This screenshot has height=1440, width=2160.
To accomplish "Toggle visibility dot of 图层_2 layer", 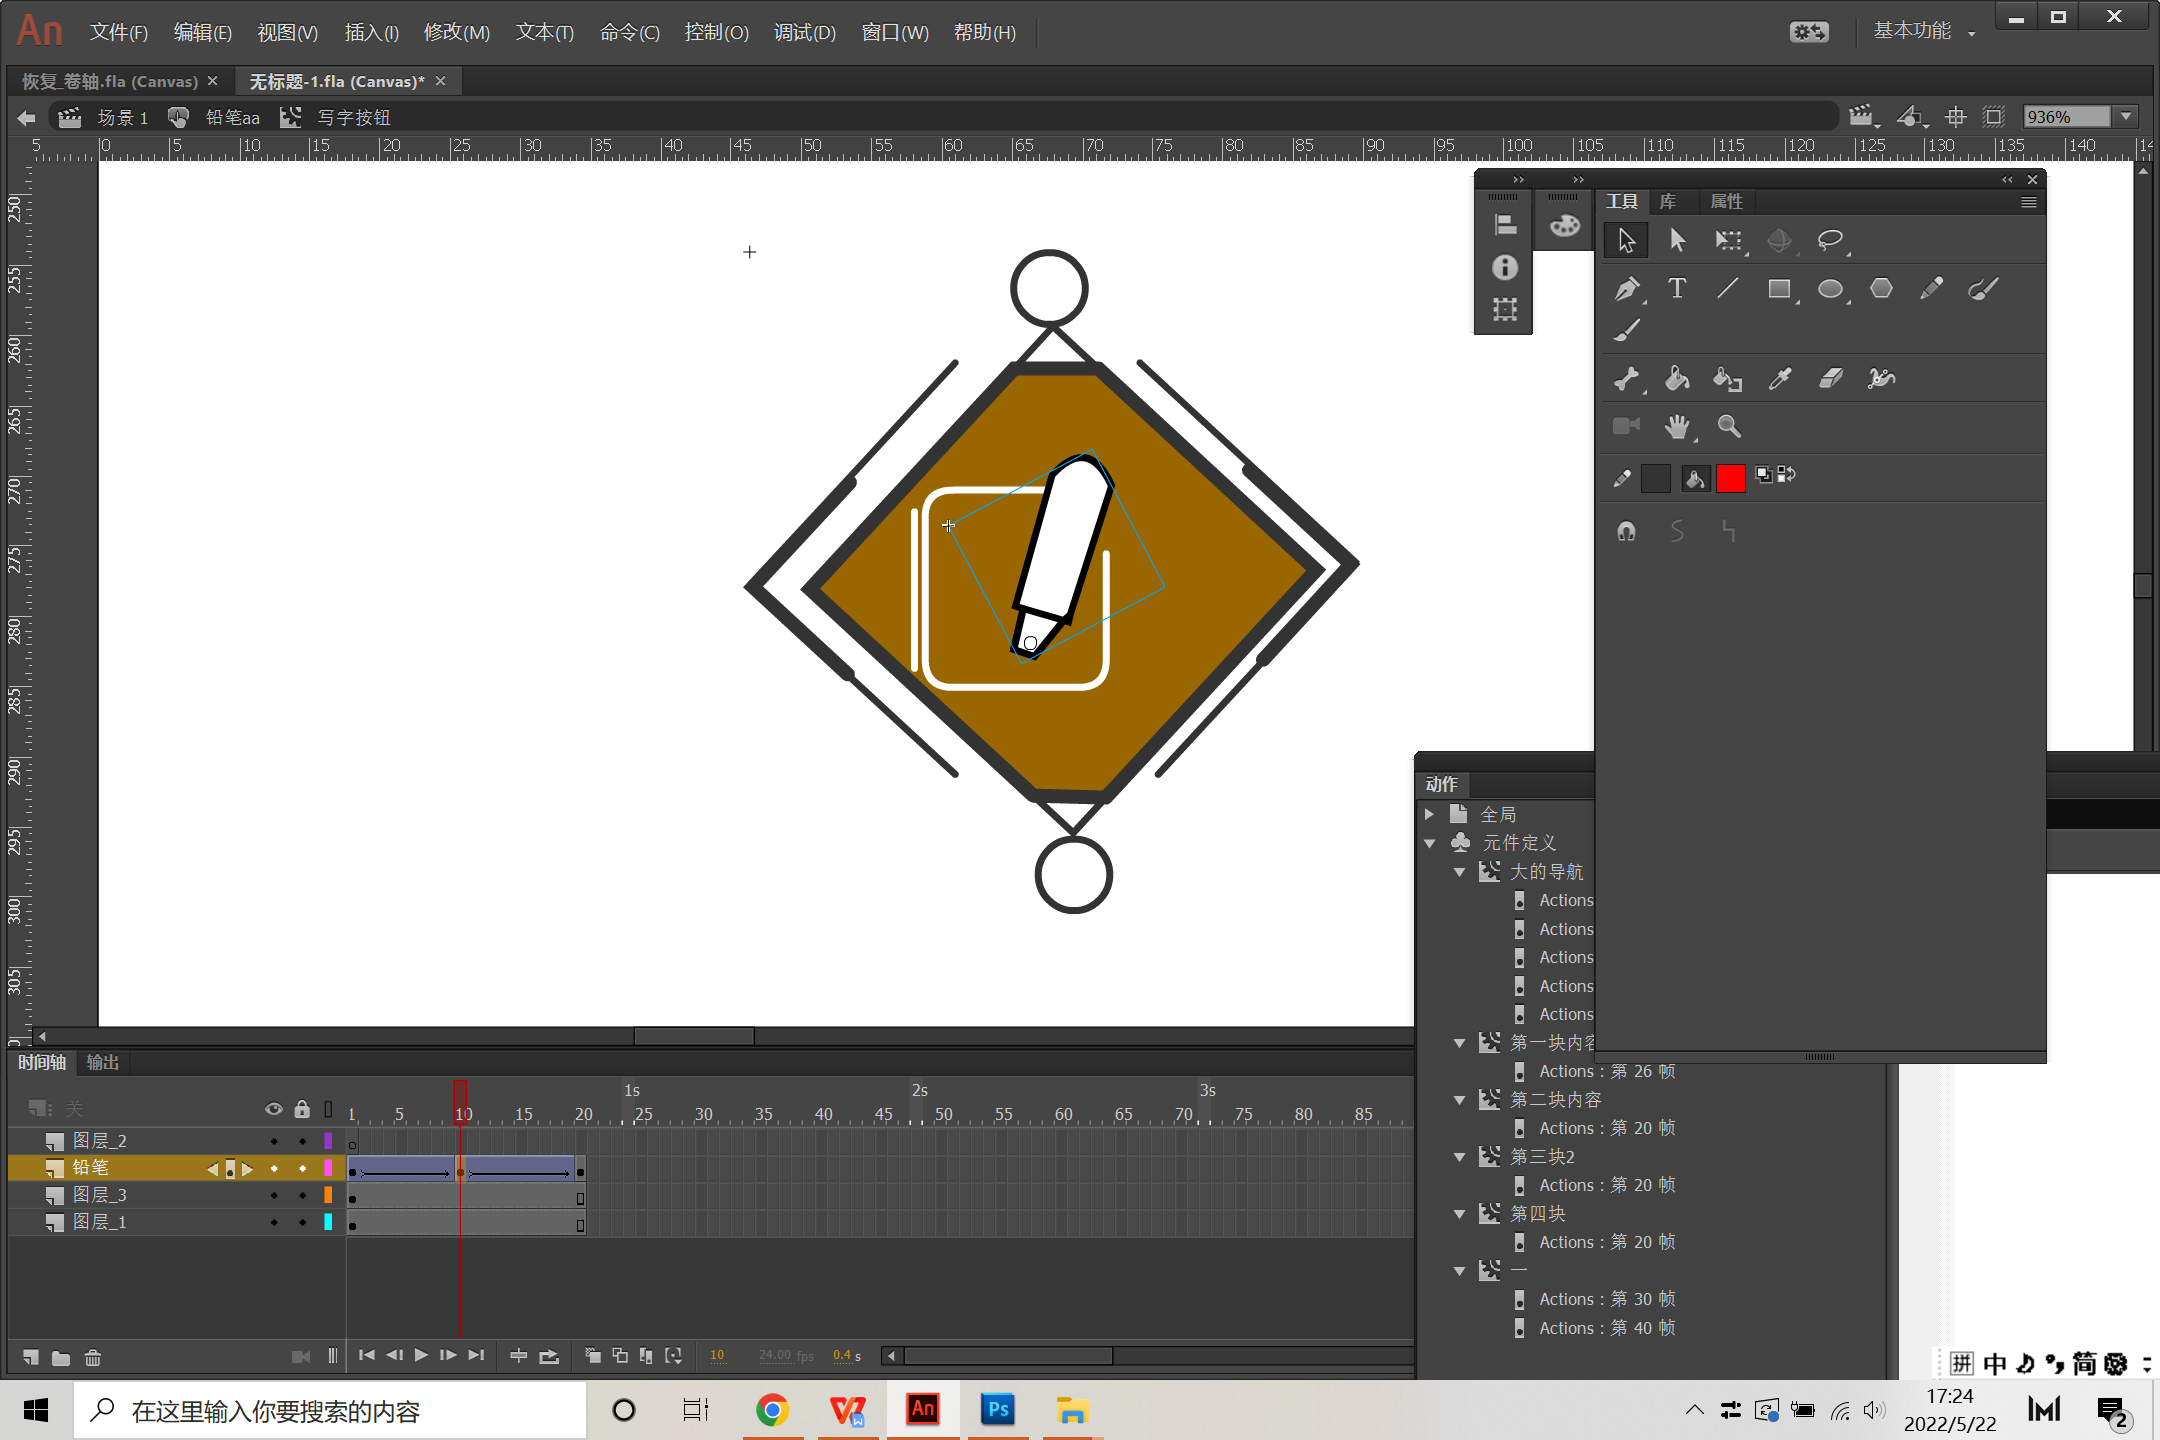I will 274,1141.
